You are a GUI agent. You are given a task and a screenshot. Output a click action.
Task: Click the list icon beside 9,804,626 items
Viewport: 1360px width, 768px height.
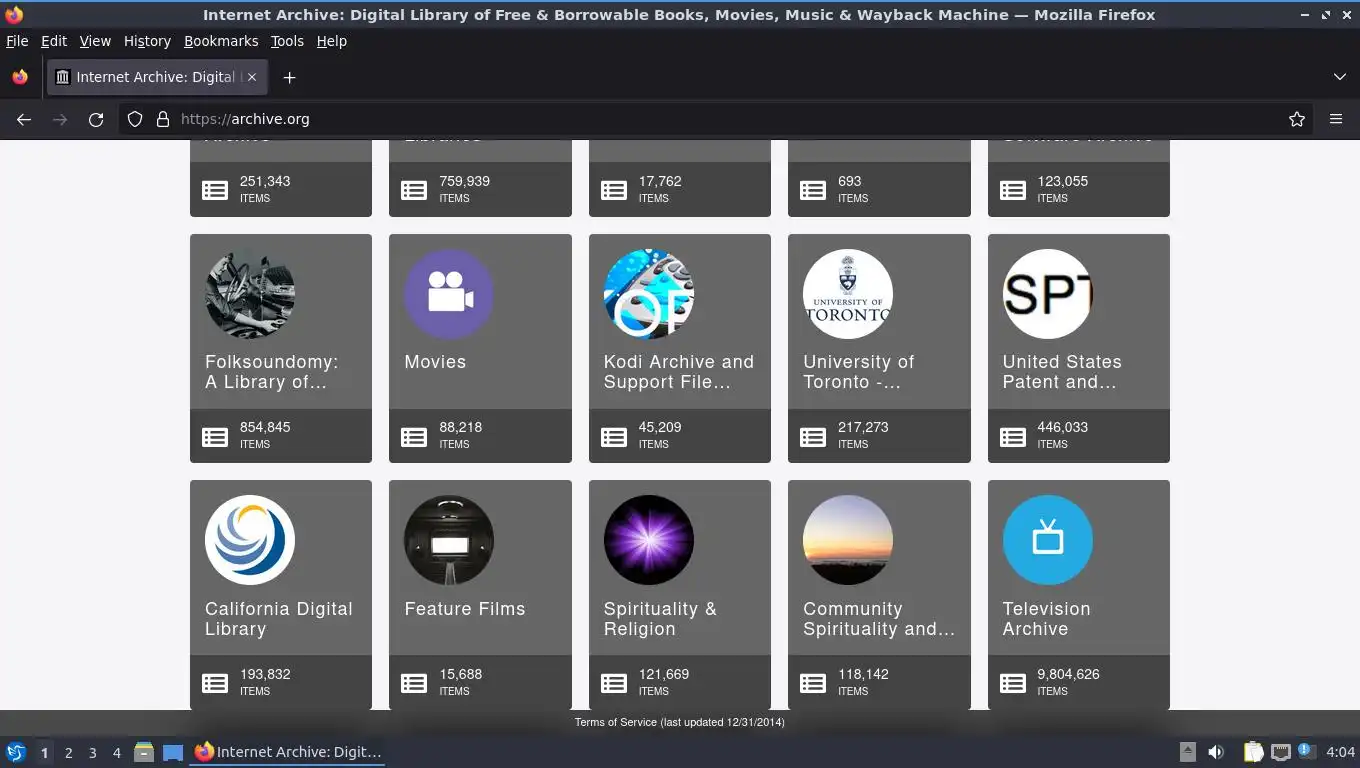[1013, 684]
